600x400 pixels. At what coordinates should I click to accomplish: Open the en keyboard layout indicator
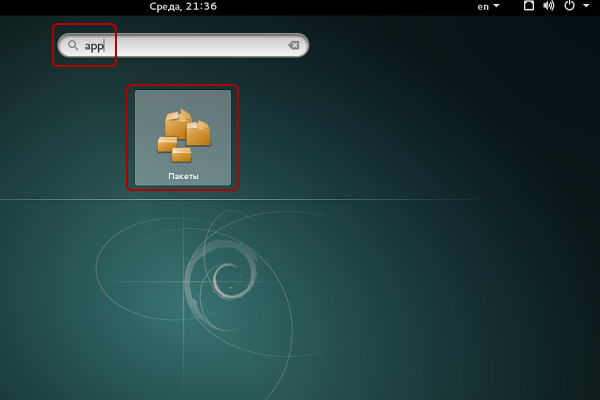[483, 7]
